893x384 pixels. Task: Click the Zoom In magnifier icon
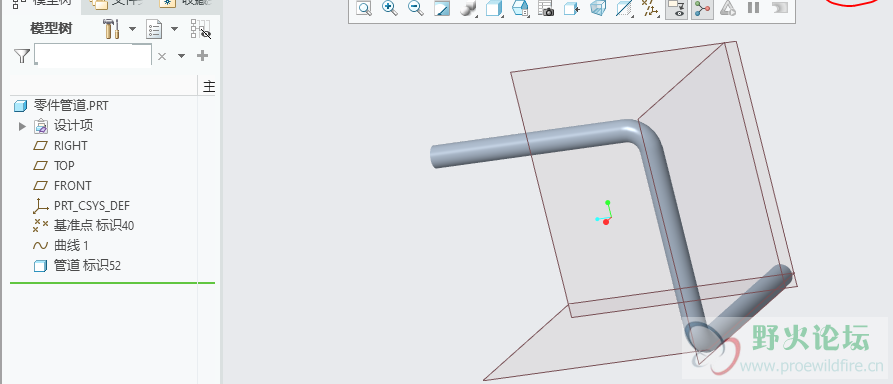(390, 8)
